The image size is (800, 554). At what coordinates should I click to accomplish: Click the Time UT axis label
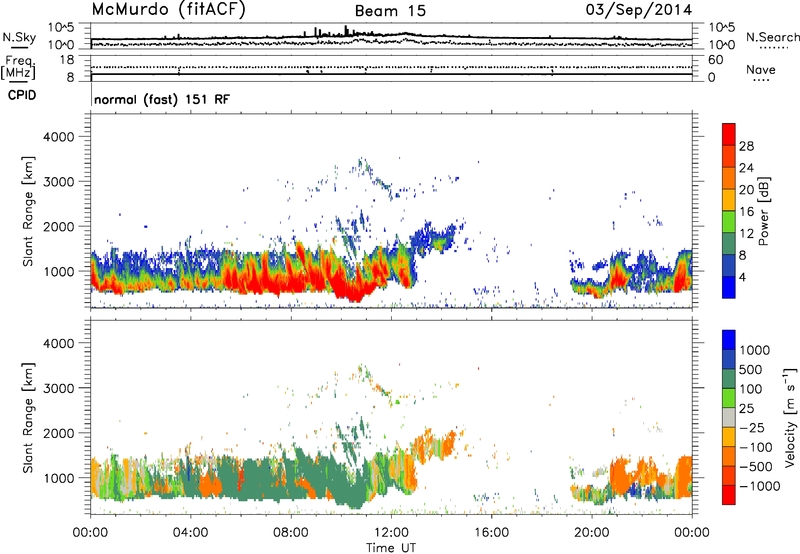391,548
